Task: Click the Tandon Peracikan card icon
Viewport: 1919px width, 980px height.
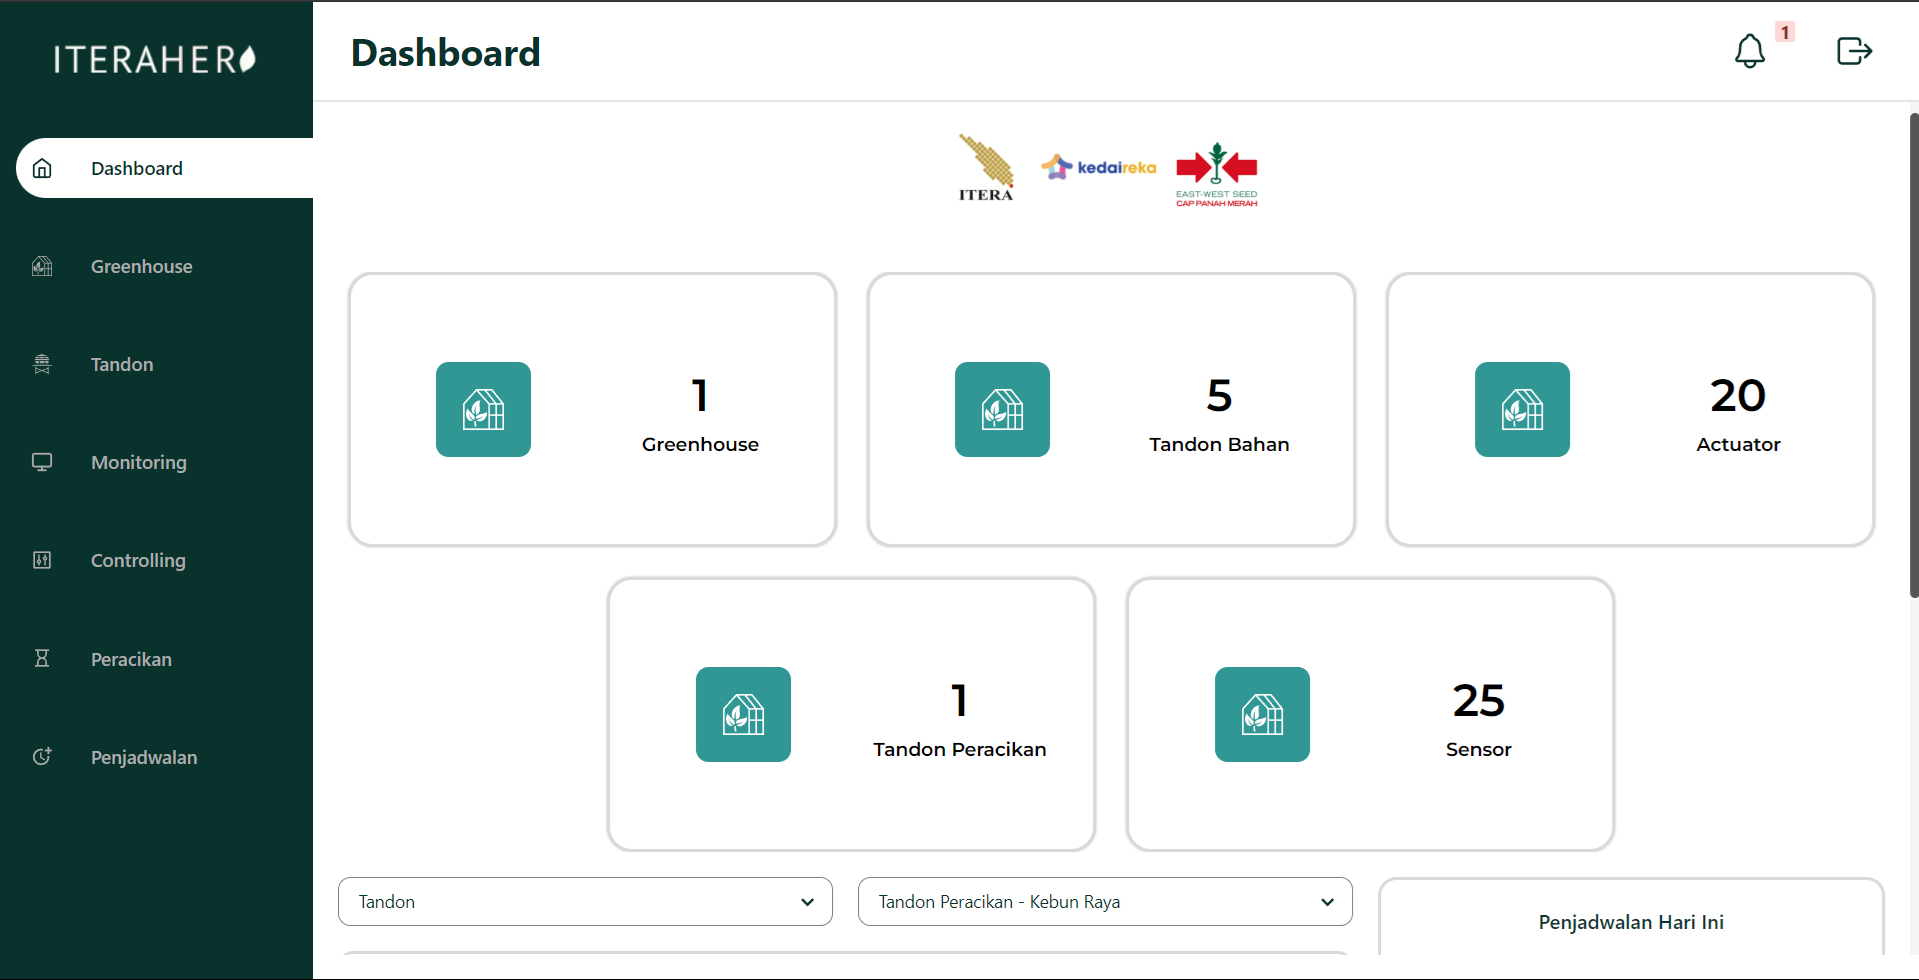Action: pyautogui.click(x=743, y=714)
